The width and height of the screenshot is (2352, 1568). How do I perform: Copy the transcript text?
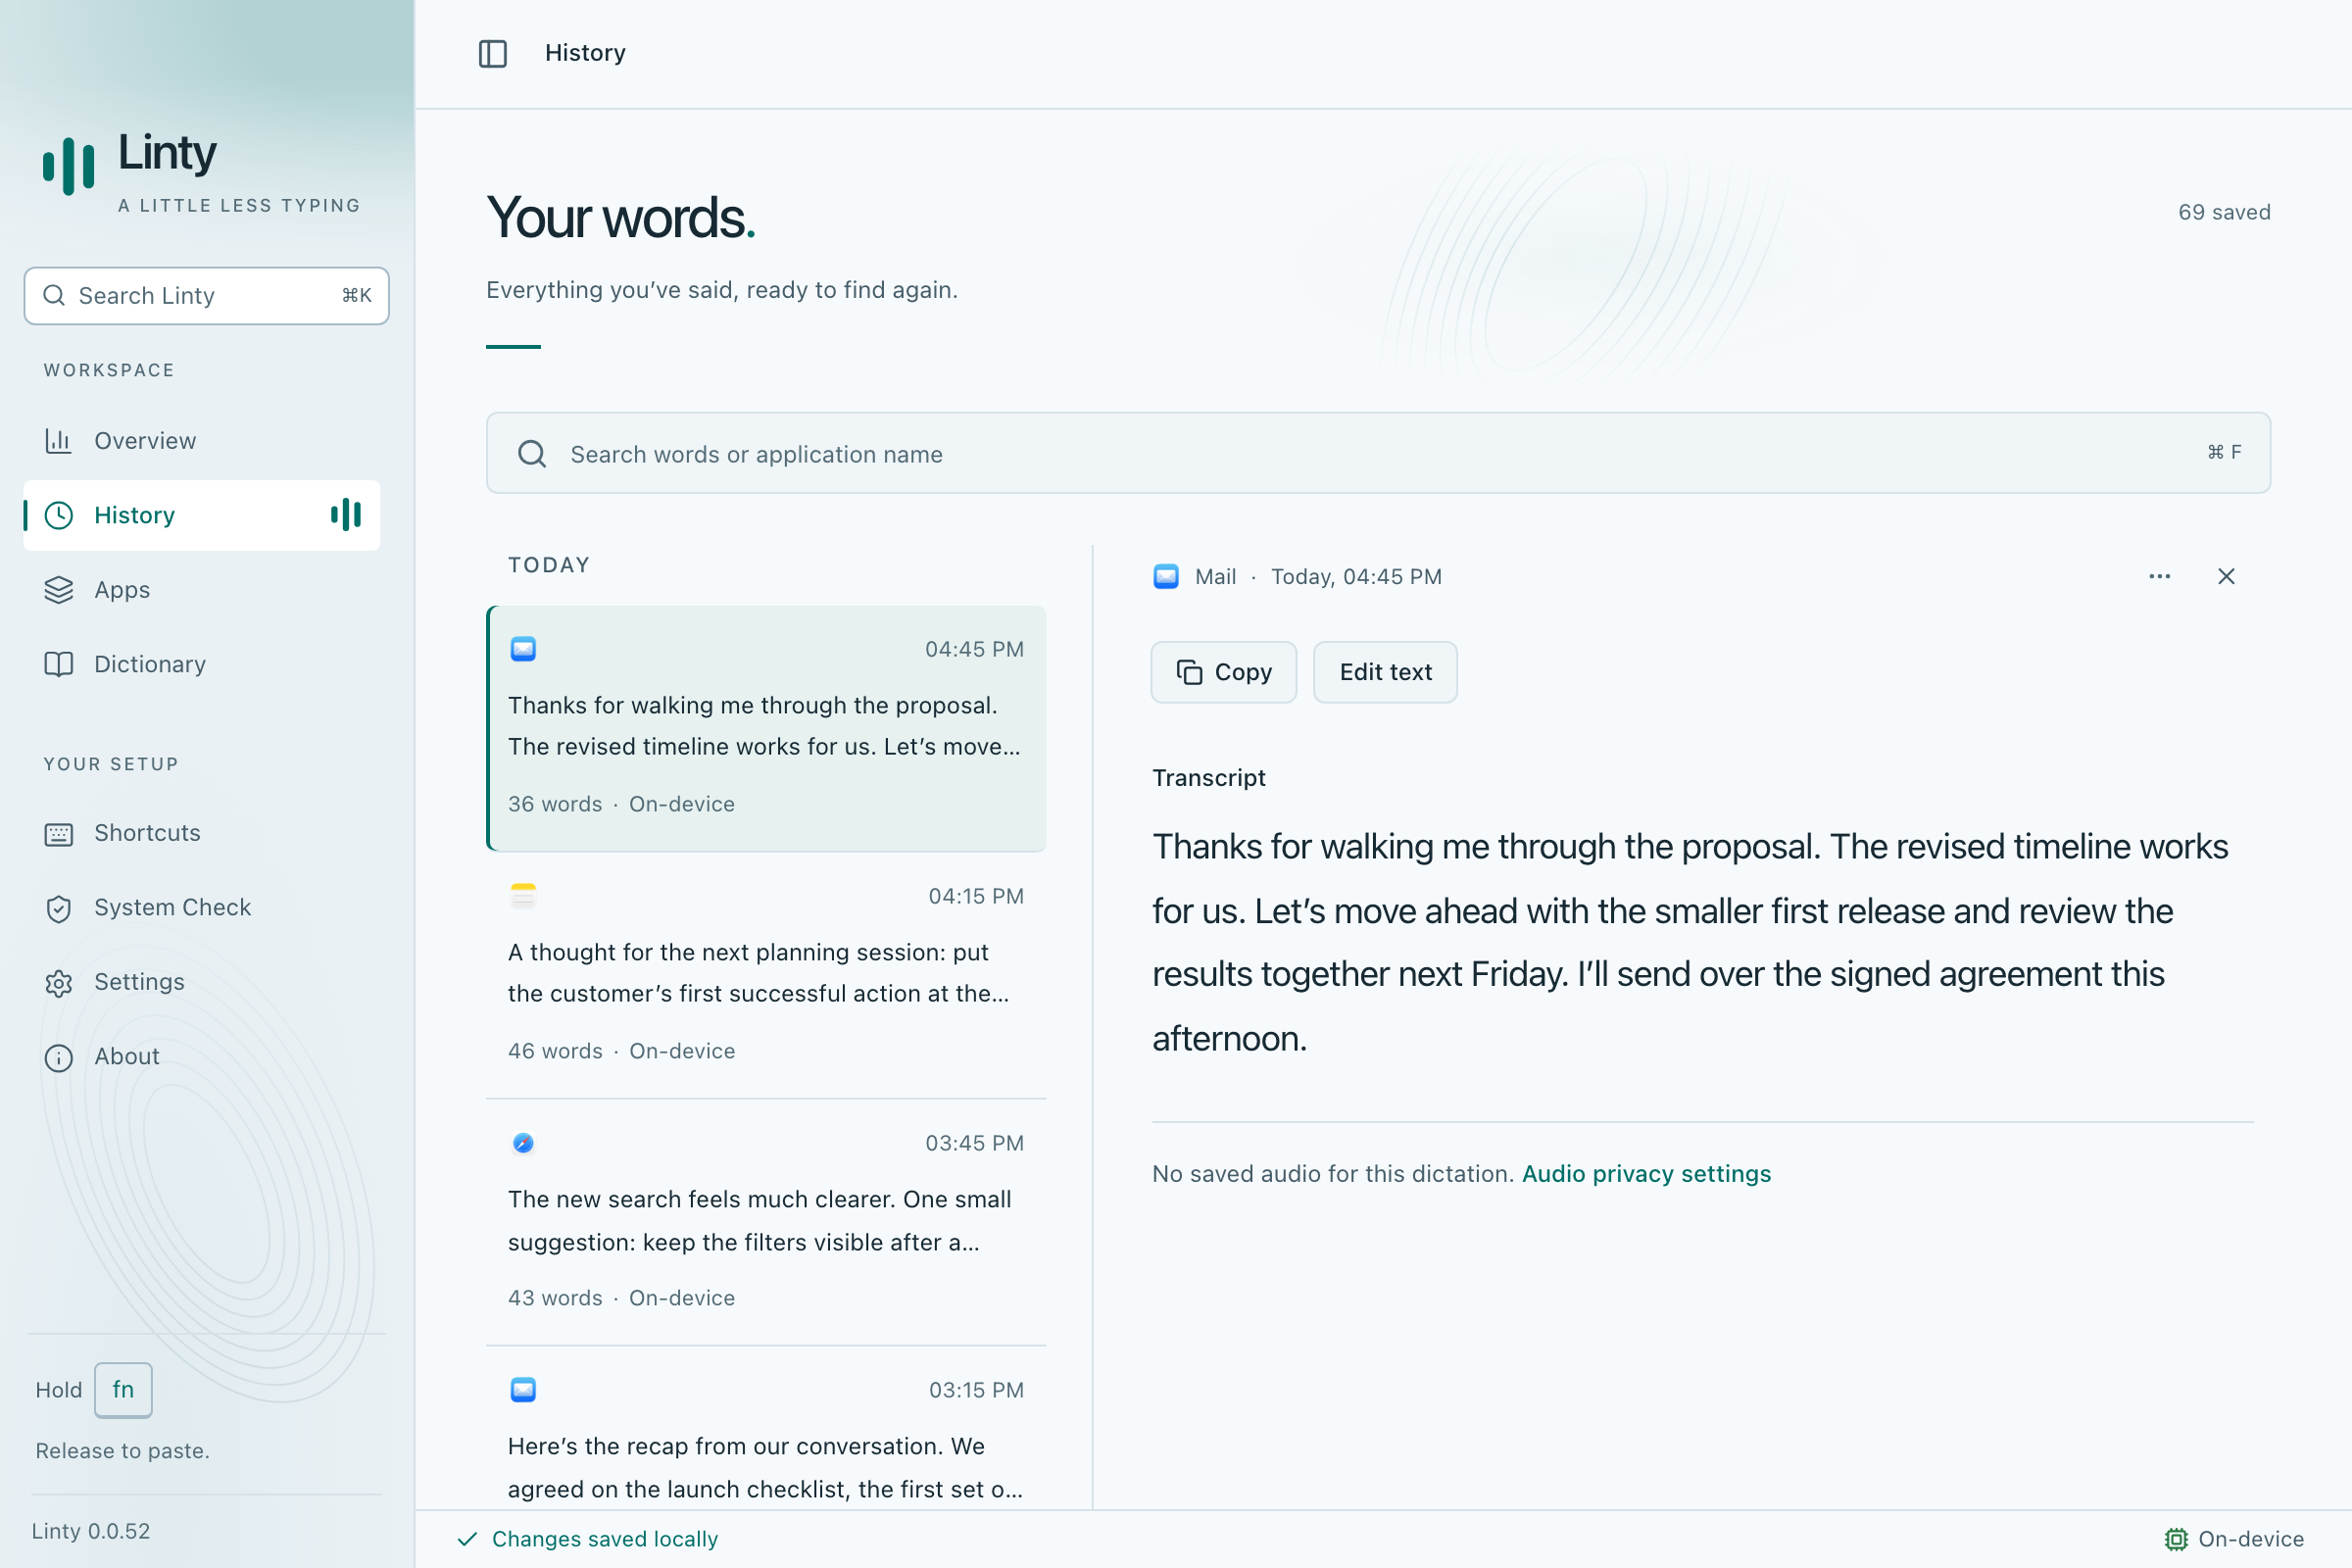tap(1224, 672)
